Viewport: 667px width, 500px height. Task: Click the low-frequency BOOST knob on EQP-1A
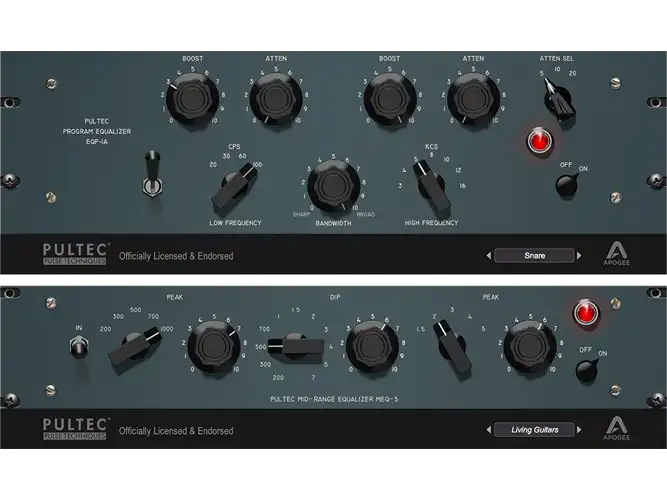192,99
